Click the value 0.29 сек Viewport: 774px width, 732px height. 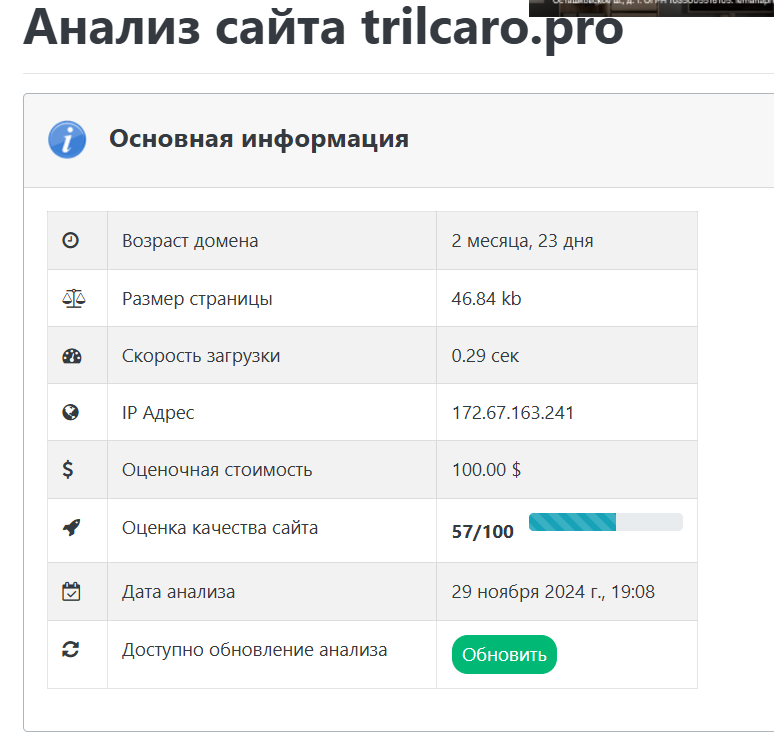coord(485,356)
